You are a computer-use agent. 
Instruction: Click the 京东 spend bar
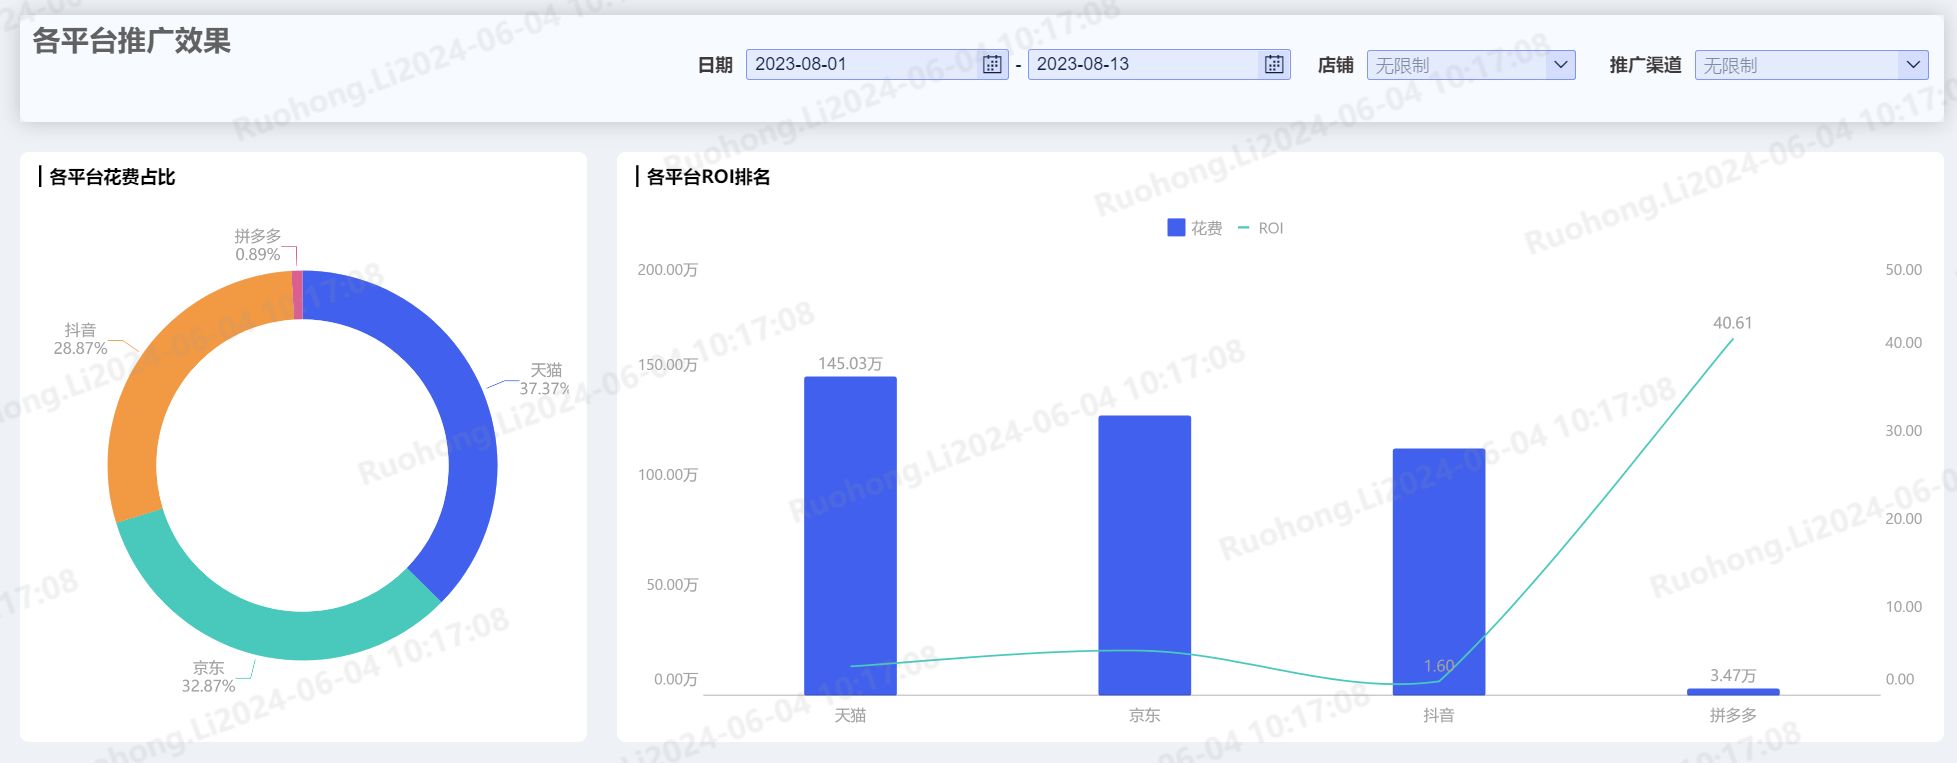pyautogui.click(x=1144, y=555)
